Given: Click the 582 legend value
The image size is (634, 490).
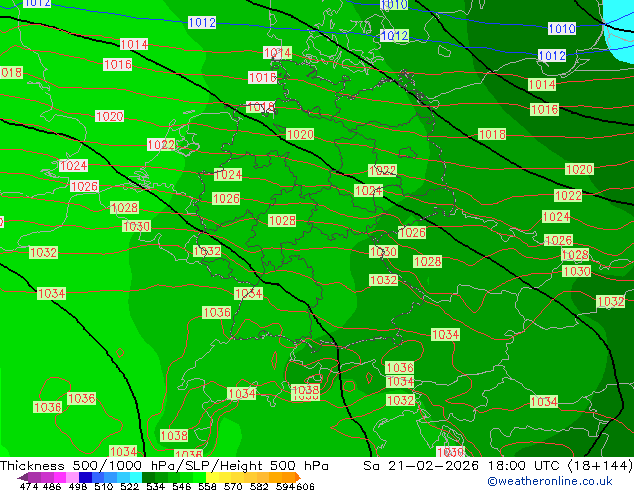Looking at the screenshot, I should pos(259,486).
